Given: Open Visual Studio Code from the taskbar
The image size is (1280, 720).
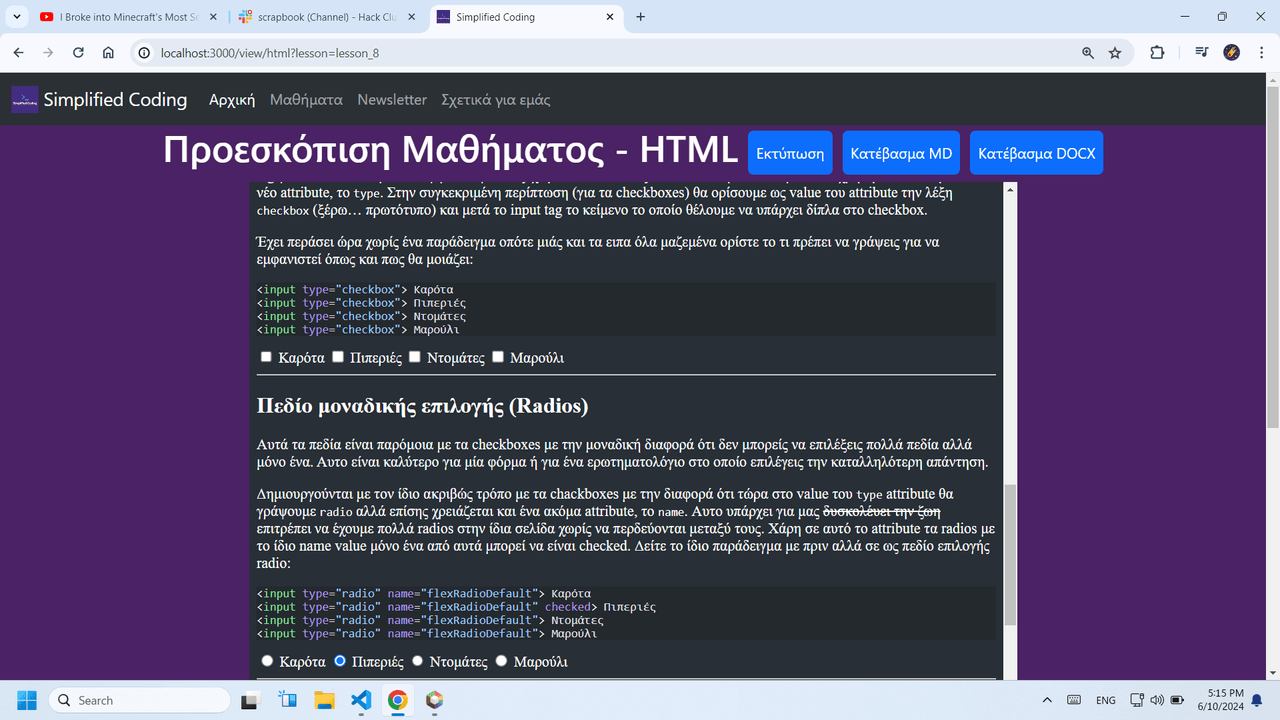Looking at the screenshot, I should [361, 700].
